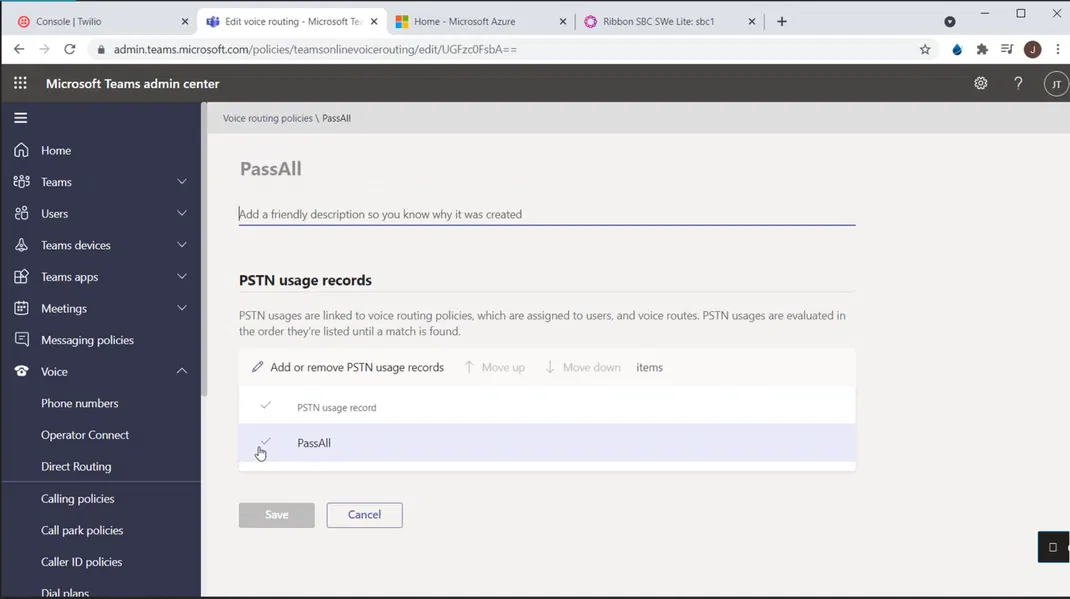
Task: Select the PassAll row checkmark
Action: (x=265, y=442)
